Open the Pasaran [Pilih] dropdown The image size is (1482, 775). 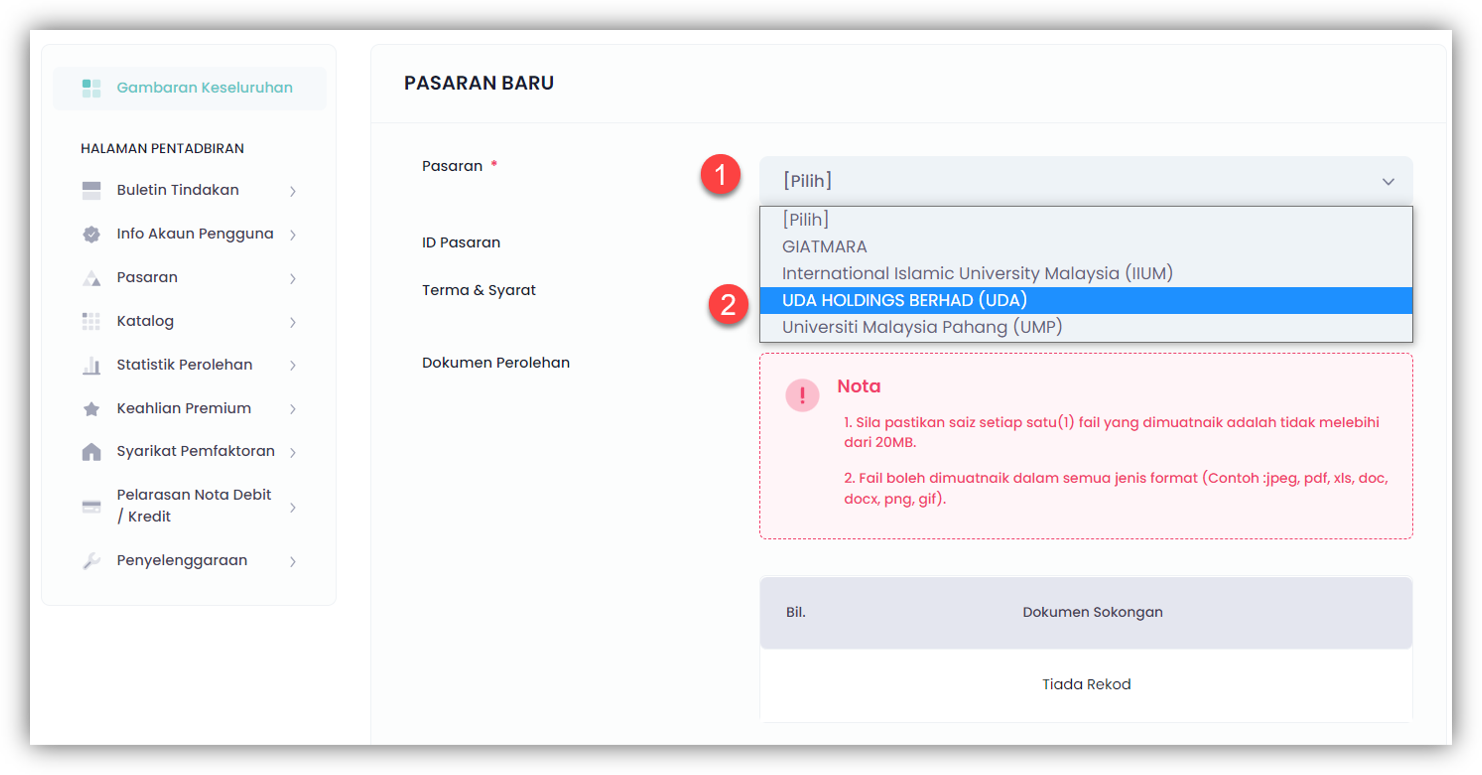coord(1085,181)
